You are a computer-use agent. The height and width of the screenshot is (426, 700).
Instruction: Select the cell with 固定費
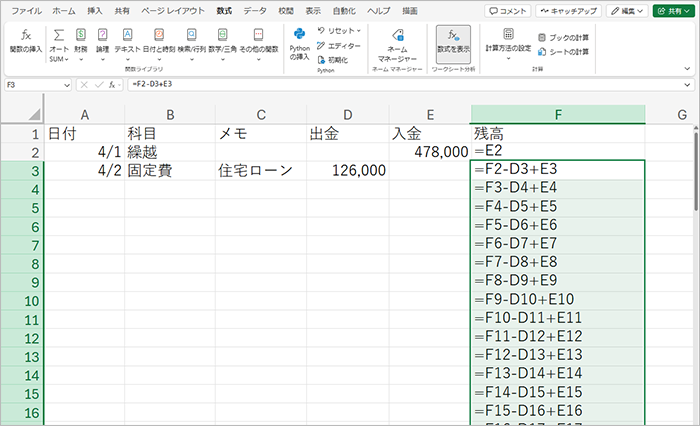point(170,171)
